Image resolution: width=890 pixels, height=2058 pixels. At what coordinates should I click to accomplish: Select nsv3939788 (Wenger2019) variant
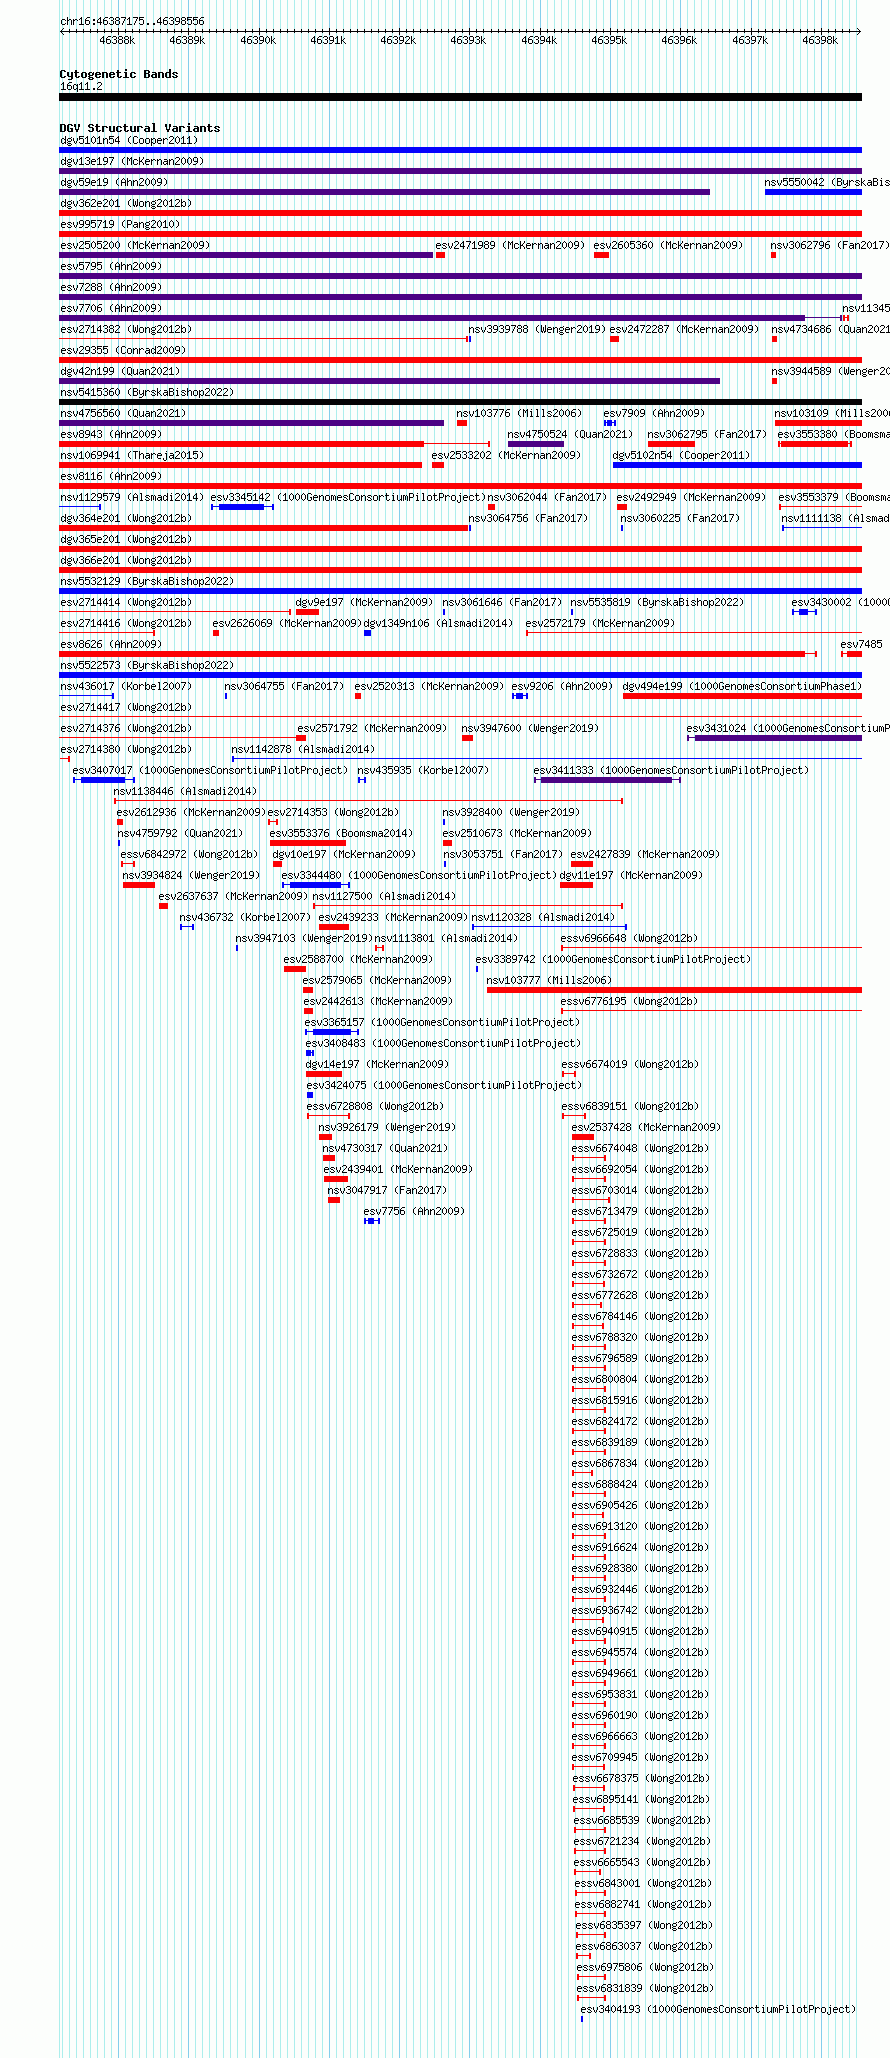[537, 330]
